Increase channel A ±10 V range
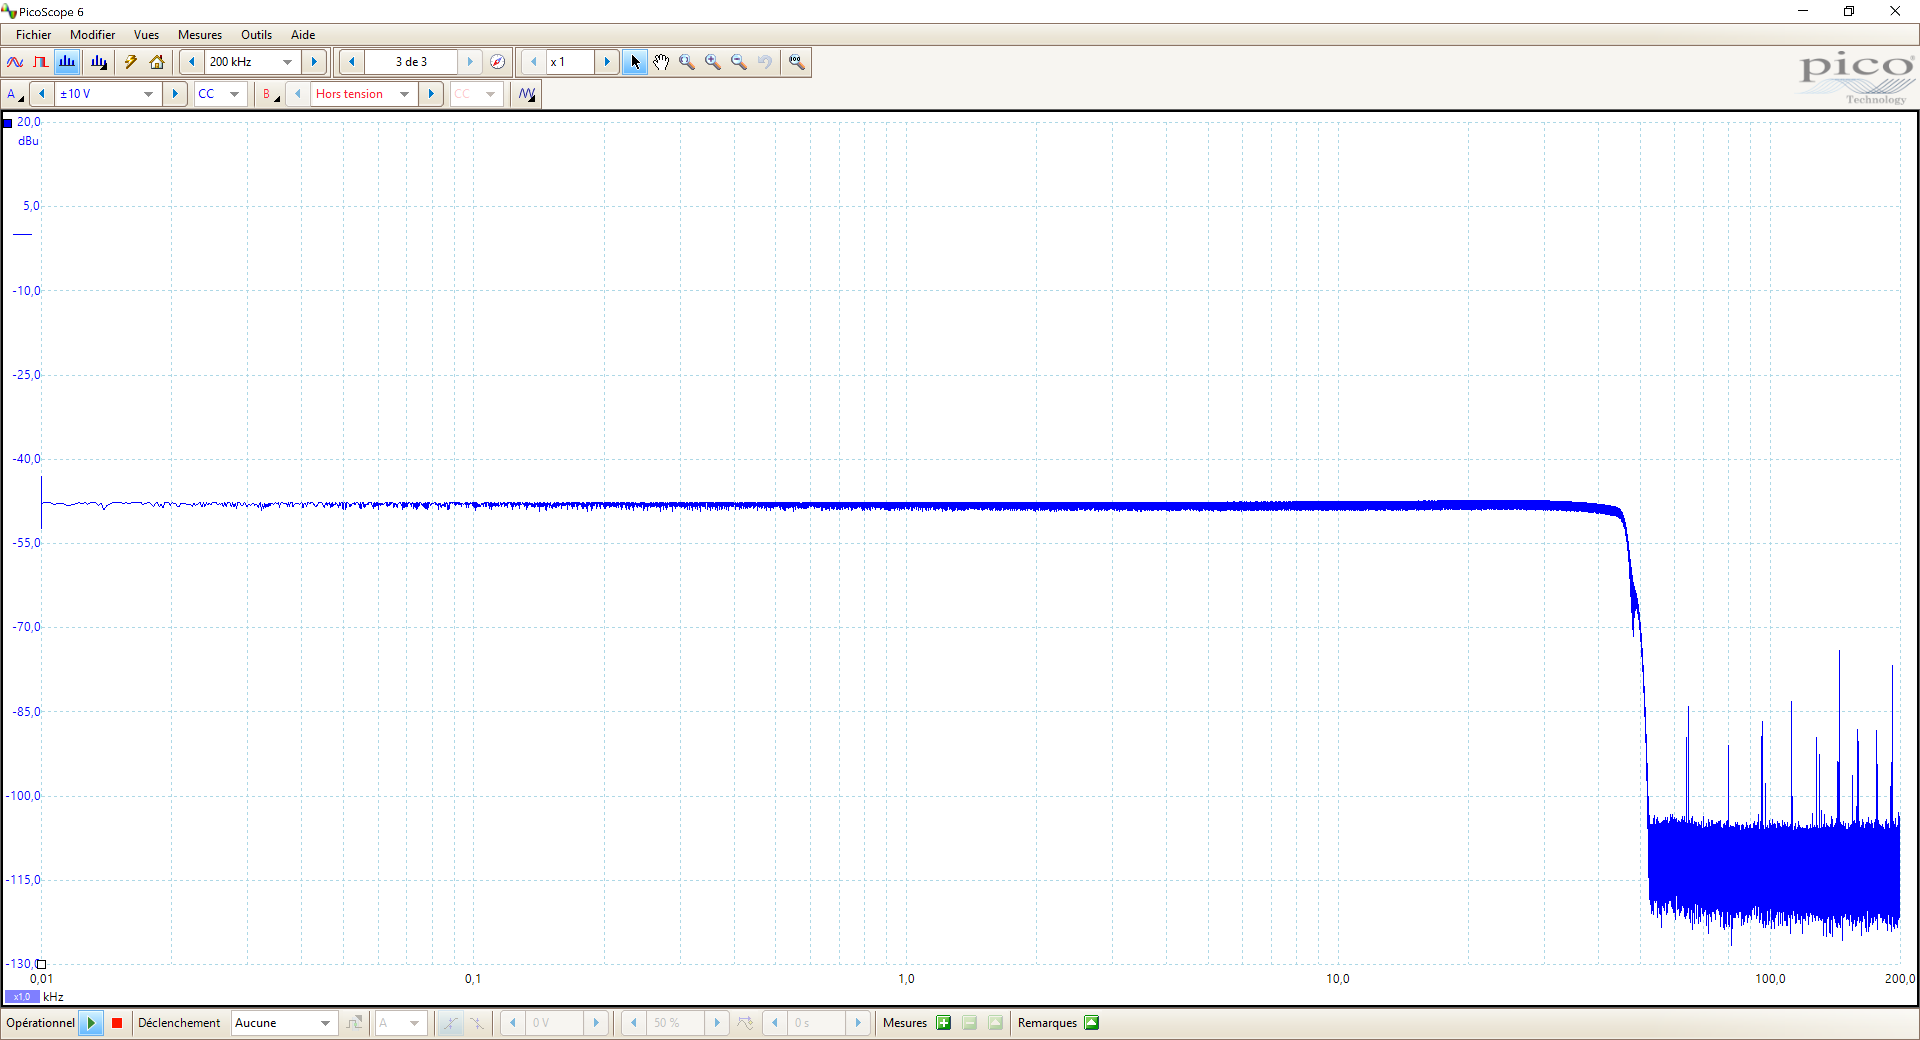This screenshot has height=1040, width=1920. point(175,94)
